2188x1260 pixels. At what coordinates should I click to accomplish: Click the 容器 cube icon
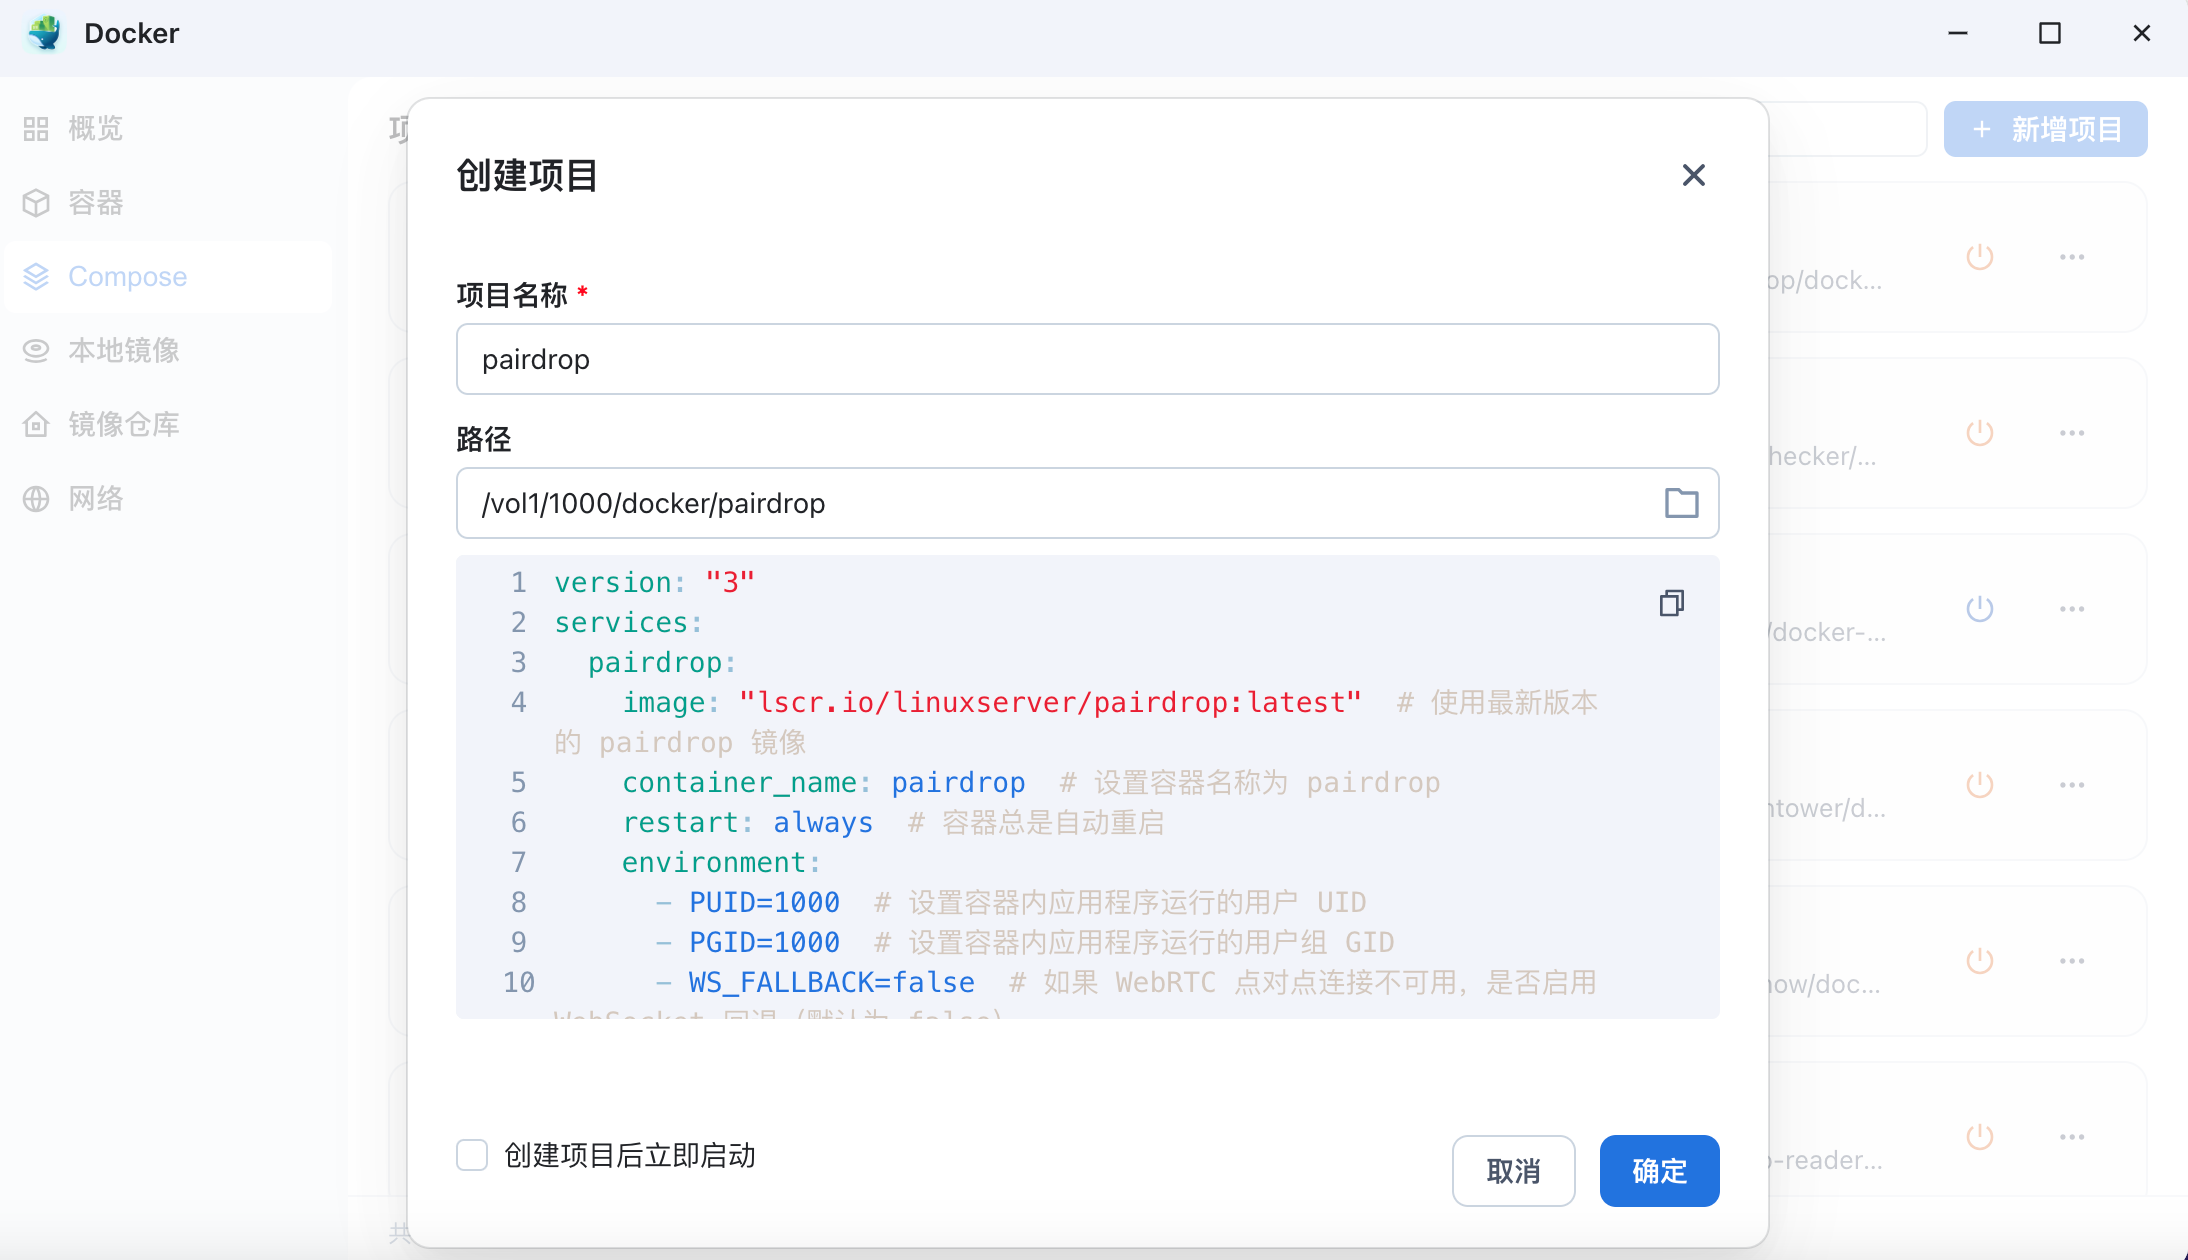(x=36, y=203)
